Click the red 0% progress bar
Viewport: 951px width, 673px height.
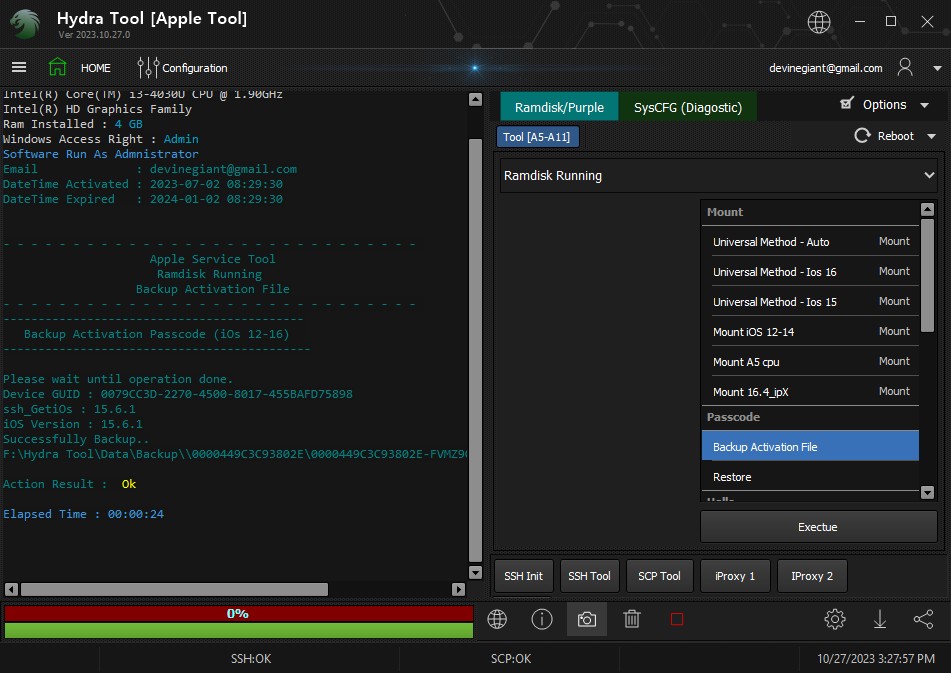pos(238,614)
